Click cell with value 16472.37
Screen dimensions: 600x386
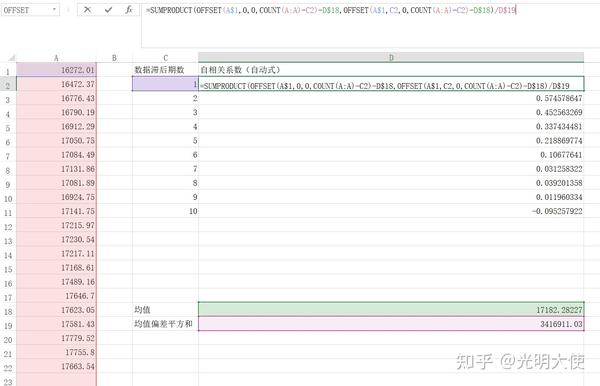(57, 84)
